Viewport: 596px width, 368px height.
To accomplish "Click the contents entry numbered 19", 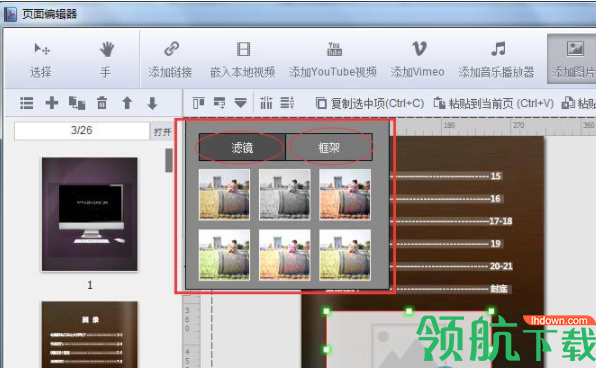I will (447, 243).
